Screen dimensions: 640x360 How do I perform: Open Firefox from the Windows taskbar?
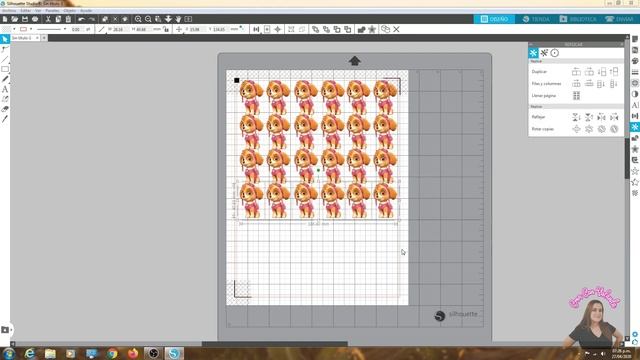(x=133, y=353)
